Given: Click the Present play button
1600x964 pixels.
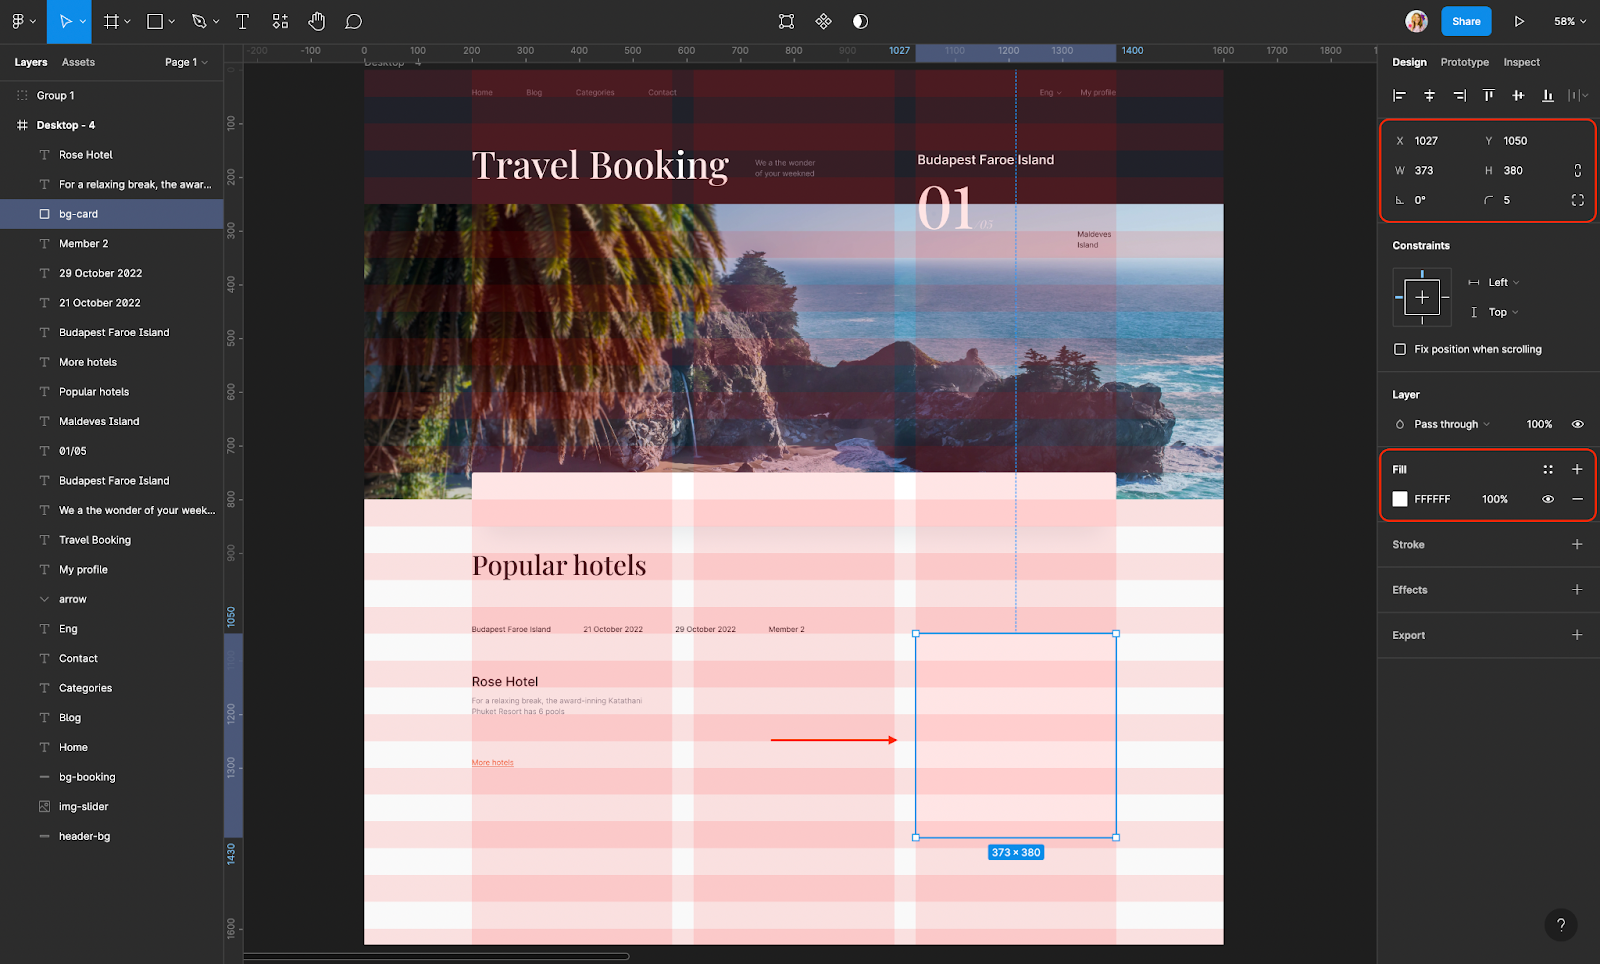Looking at the screenshot, I should pos(1519,21).
